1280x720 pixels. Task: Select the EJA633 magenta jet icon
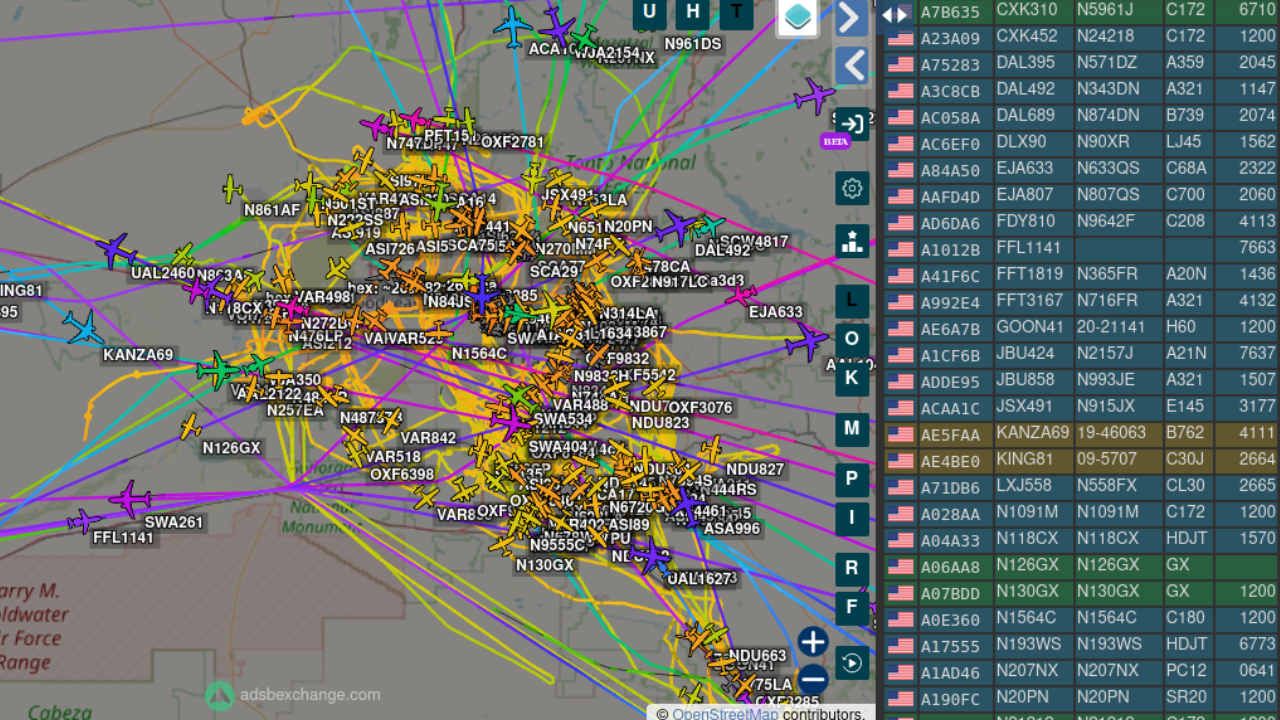pos(741,295)
